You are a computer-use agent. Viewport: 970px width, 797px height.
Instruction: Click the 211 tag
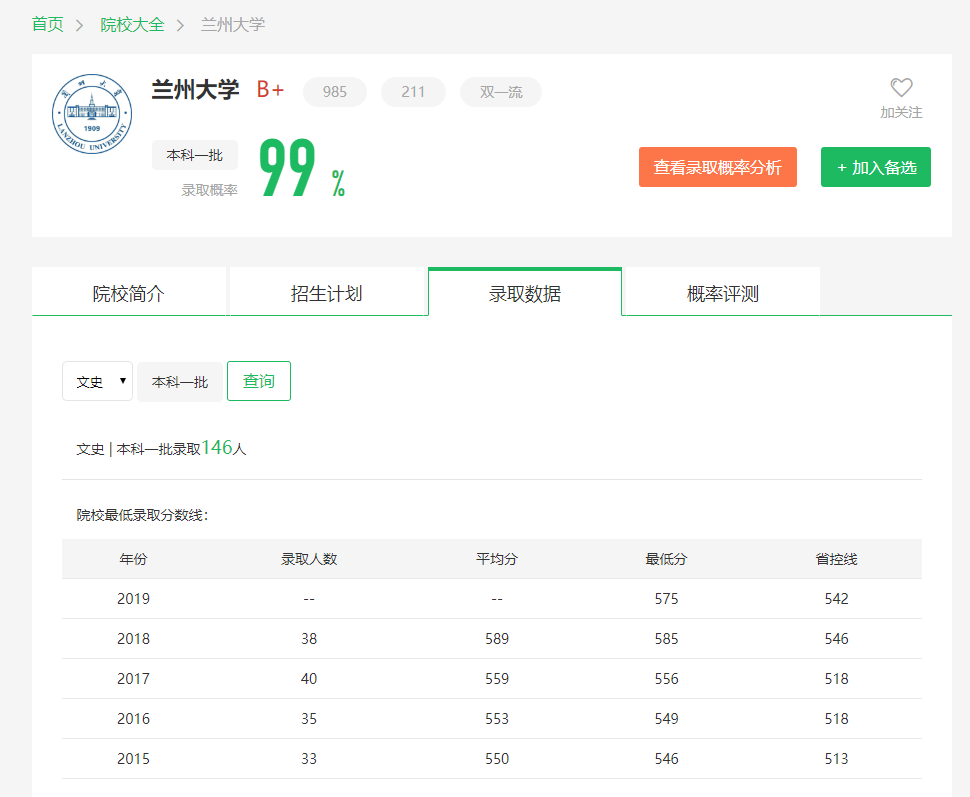[x=413, y=92]
